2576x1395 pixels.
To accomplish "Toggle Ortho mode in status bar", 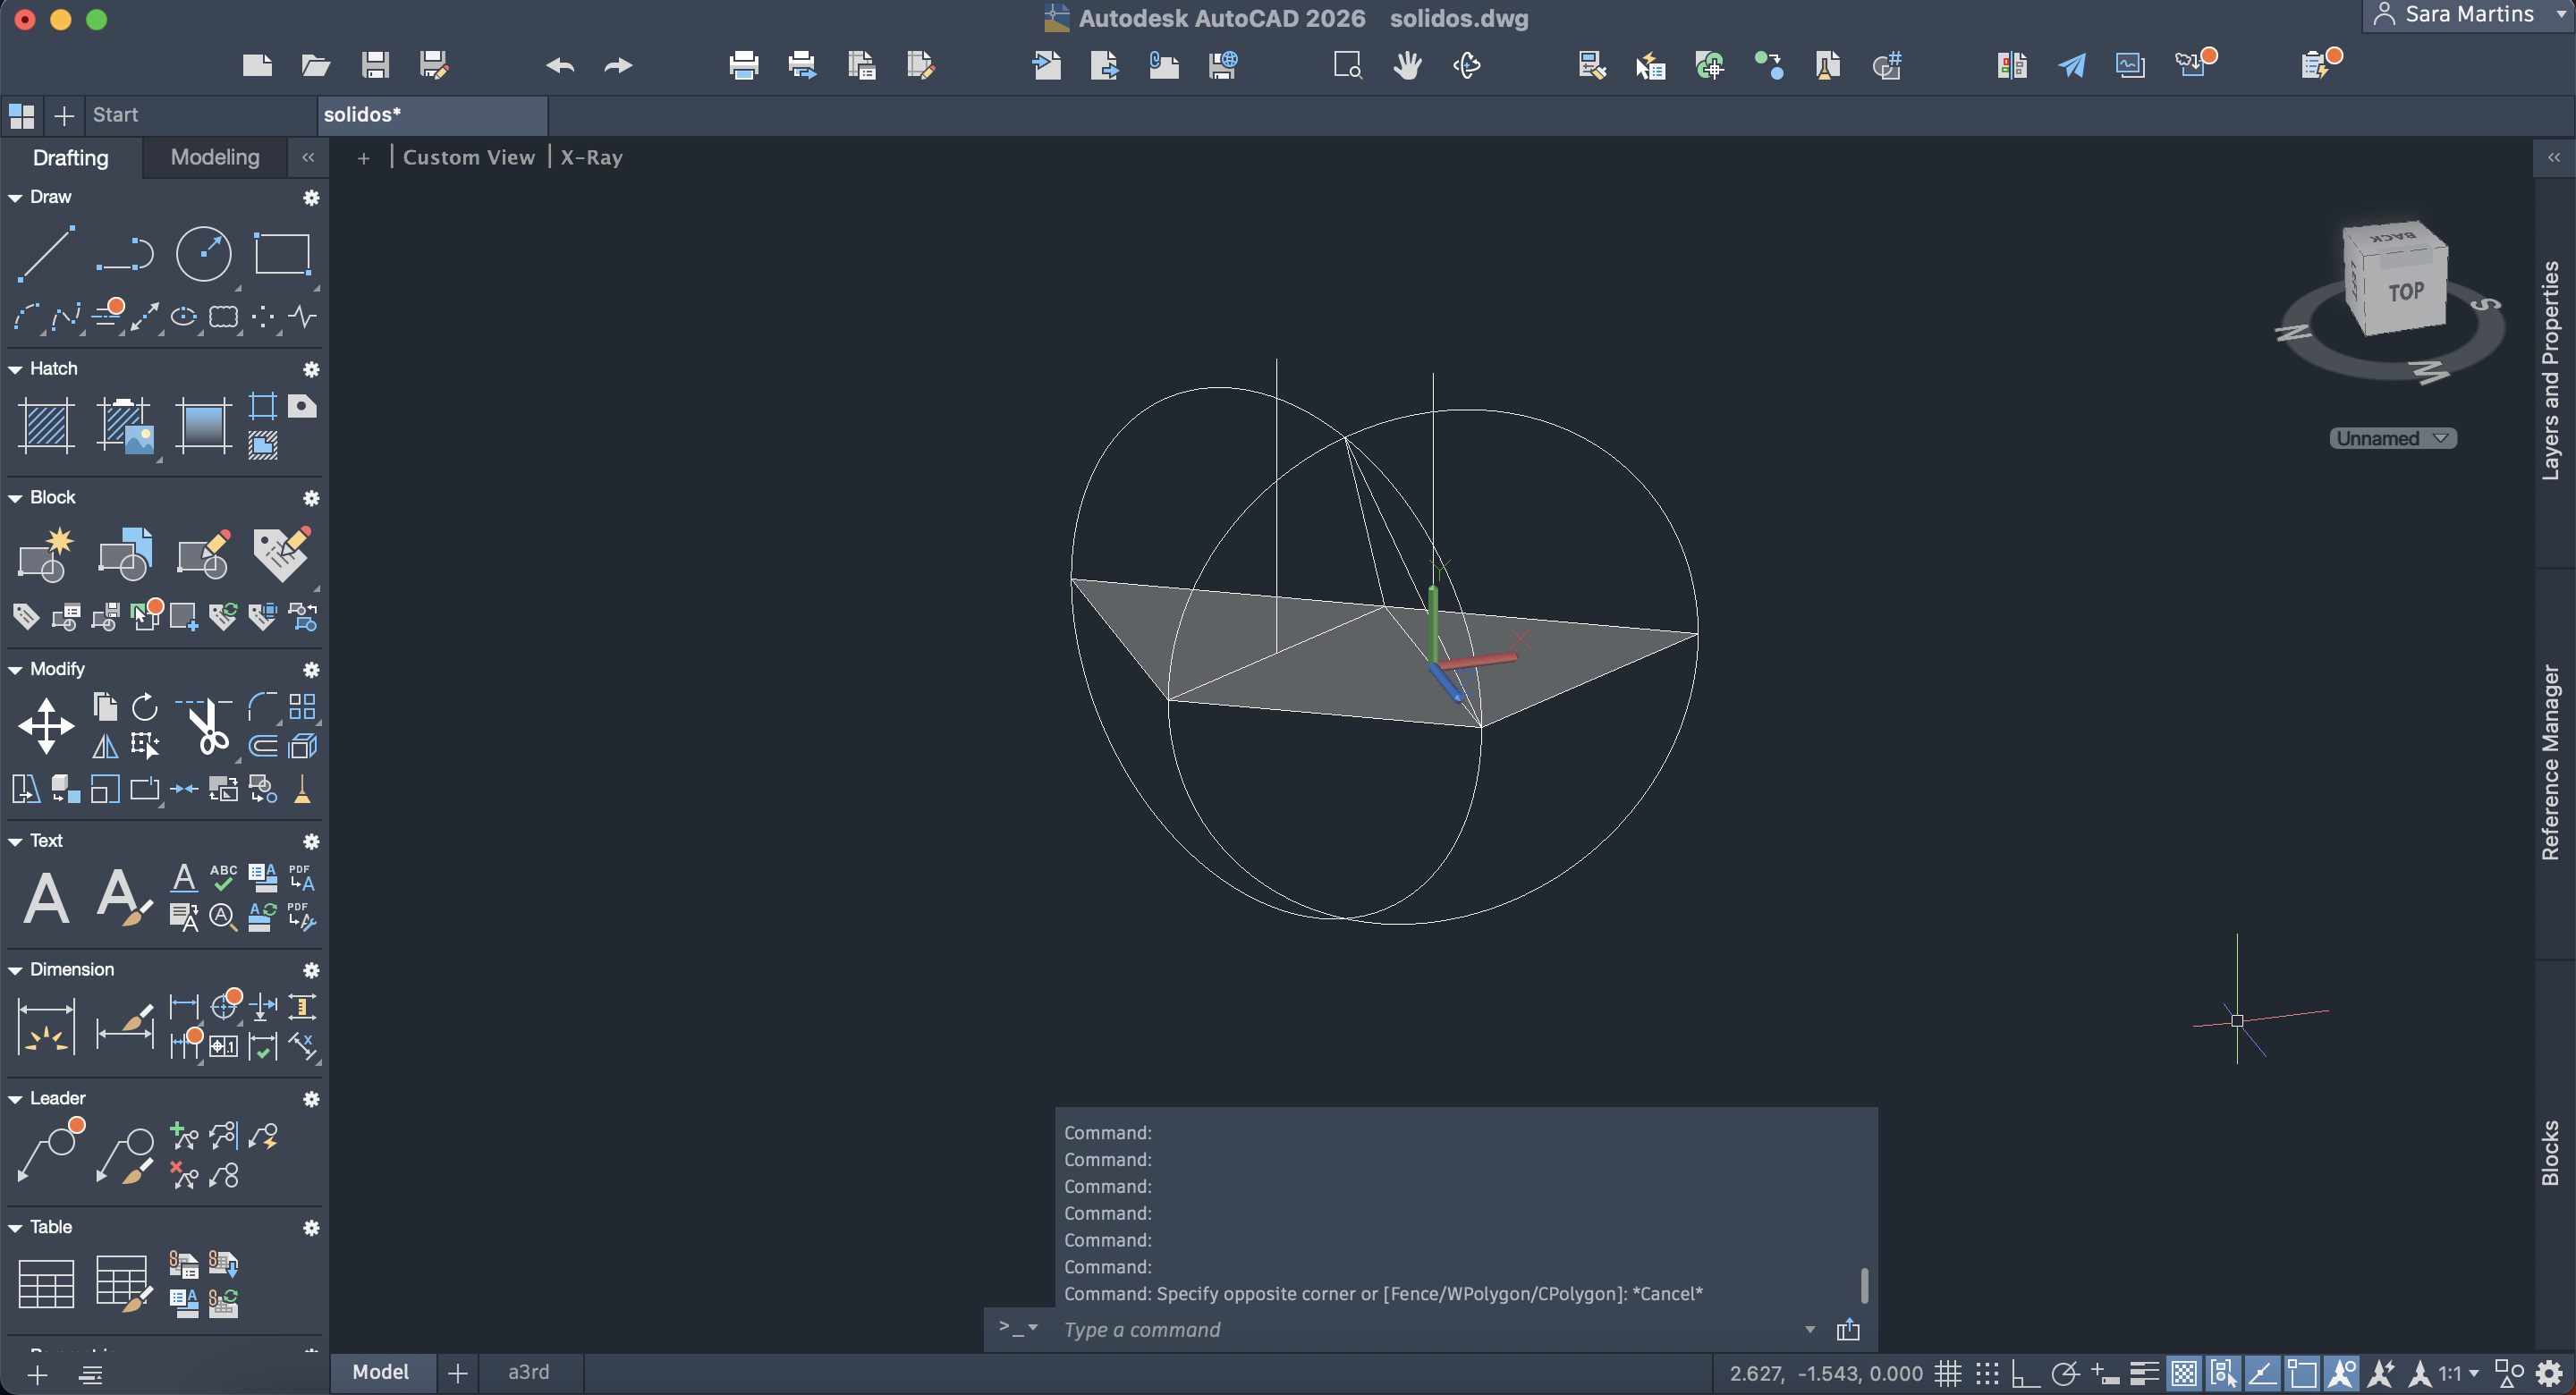I will (2025, 1373).
